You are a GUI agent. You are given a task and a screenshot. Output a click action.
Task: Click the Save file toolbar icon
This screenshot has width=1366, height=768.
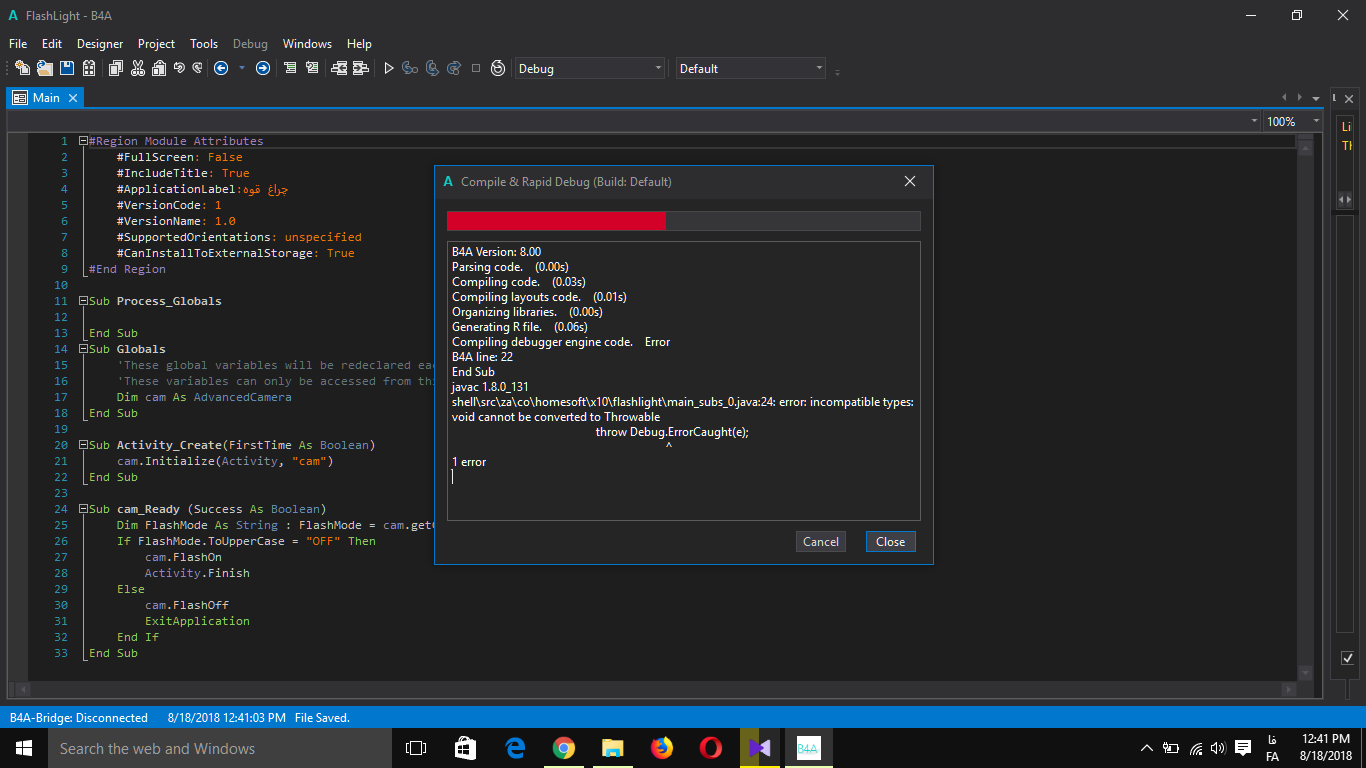pyautogui.click(x=67, y=68)
